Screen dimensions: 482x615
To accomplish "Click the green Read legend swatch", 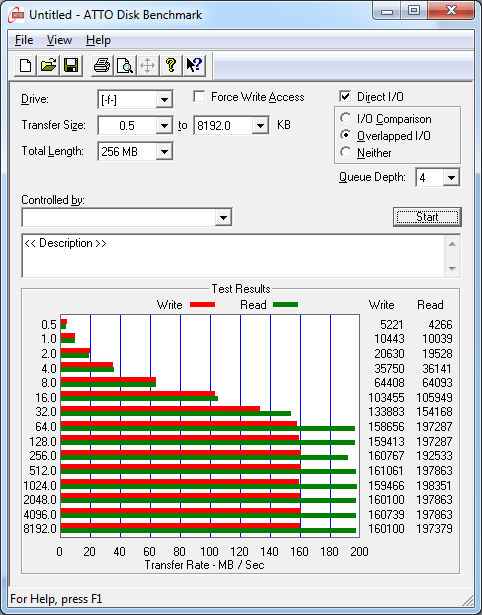I will 286,304.
